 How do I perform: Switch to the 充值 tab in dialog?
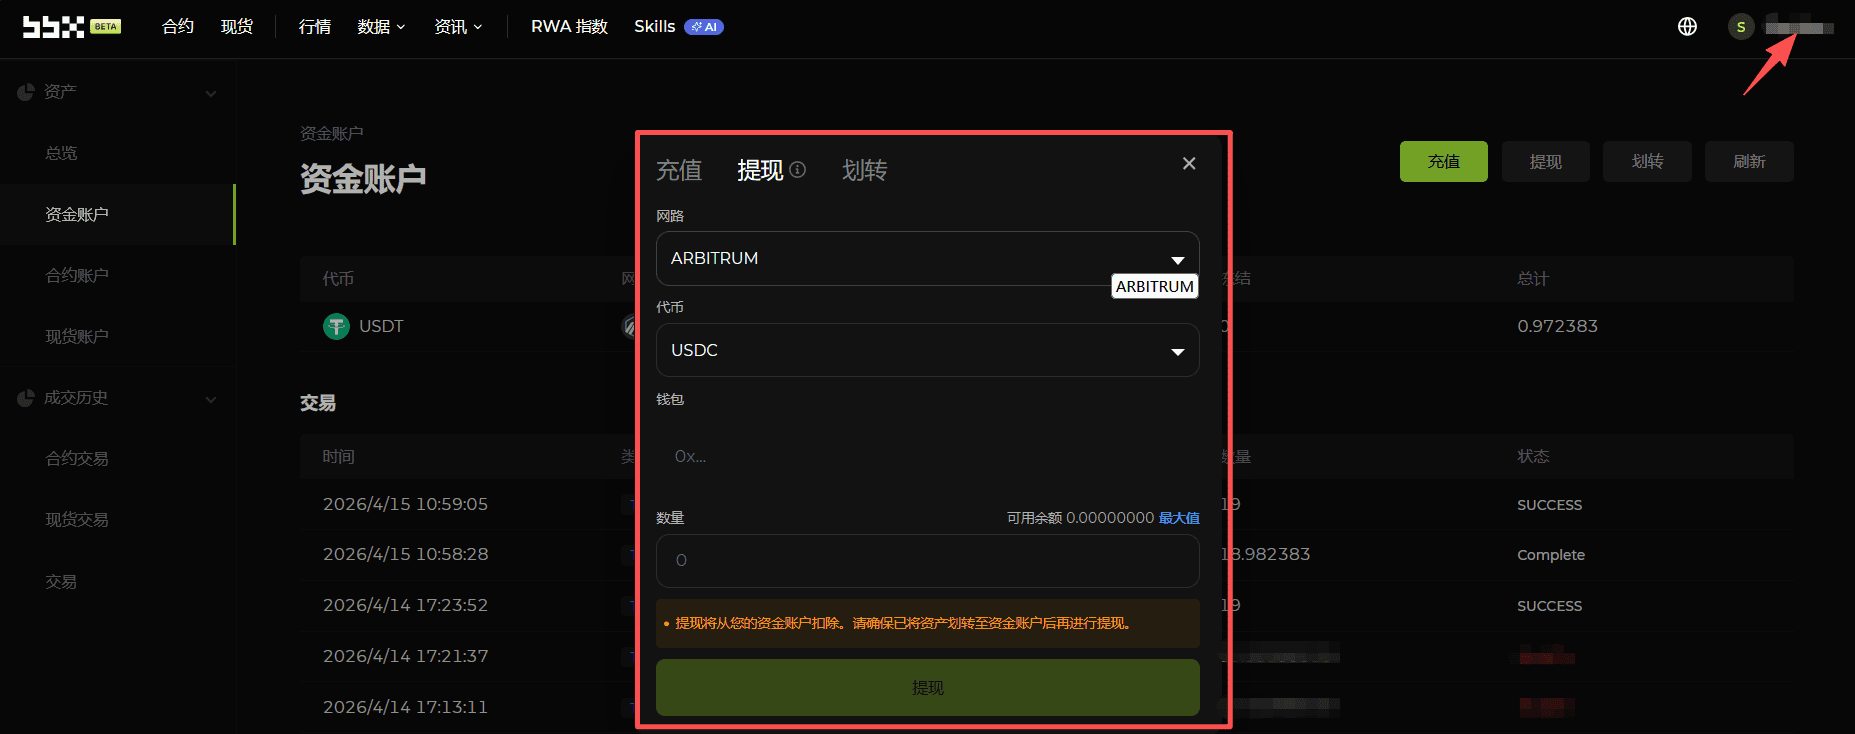click(679, 171)
